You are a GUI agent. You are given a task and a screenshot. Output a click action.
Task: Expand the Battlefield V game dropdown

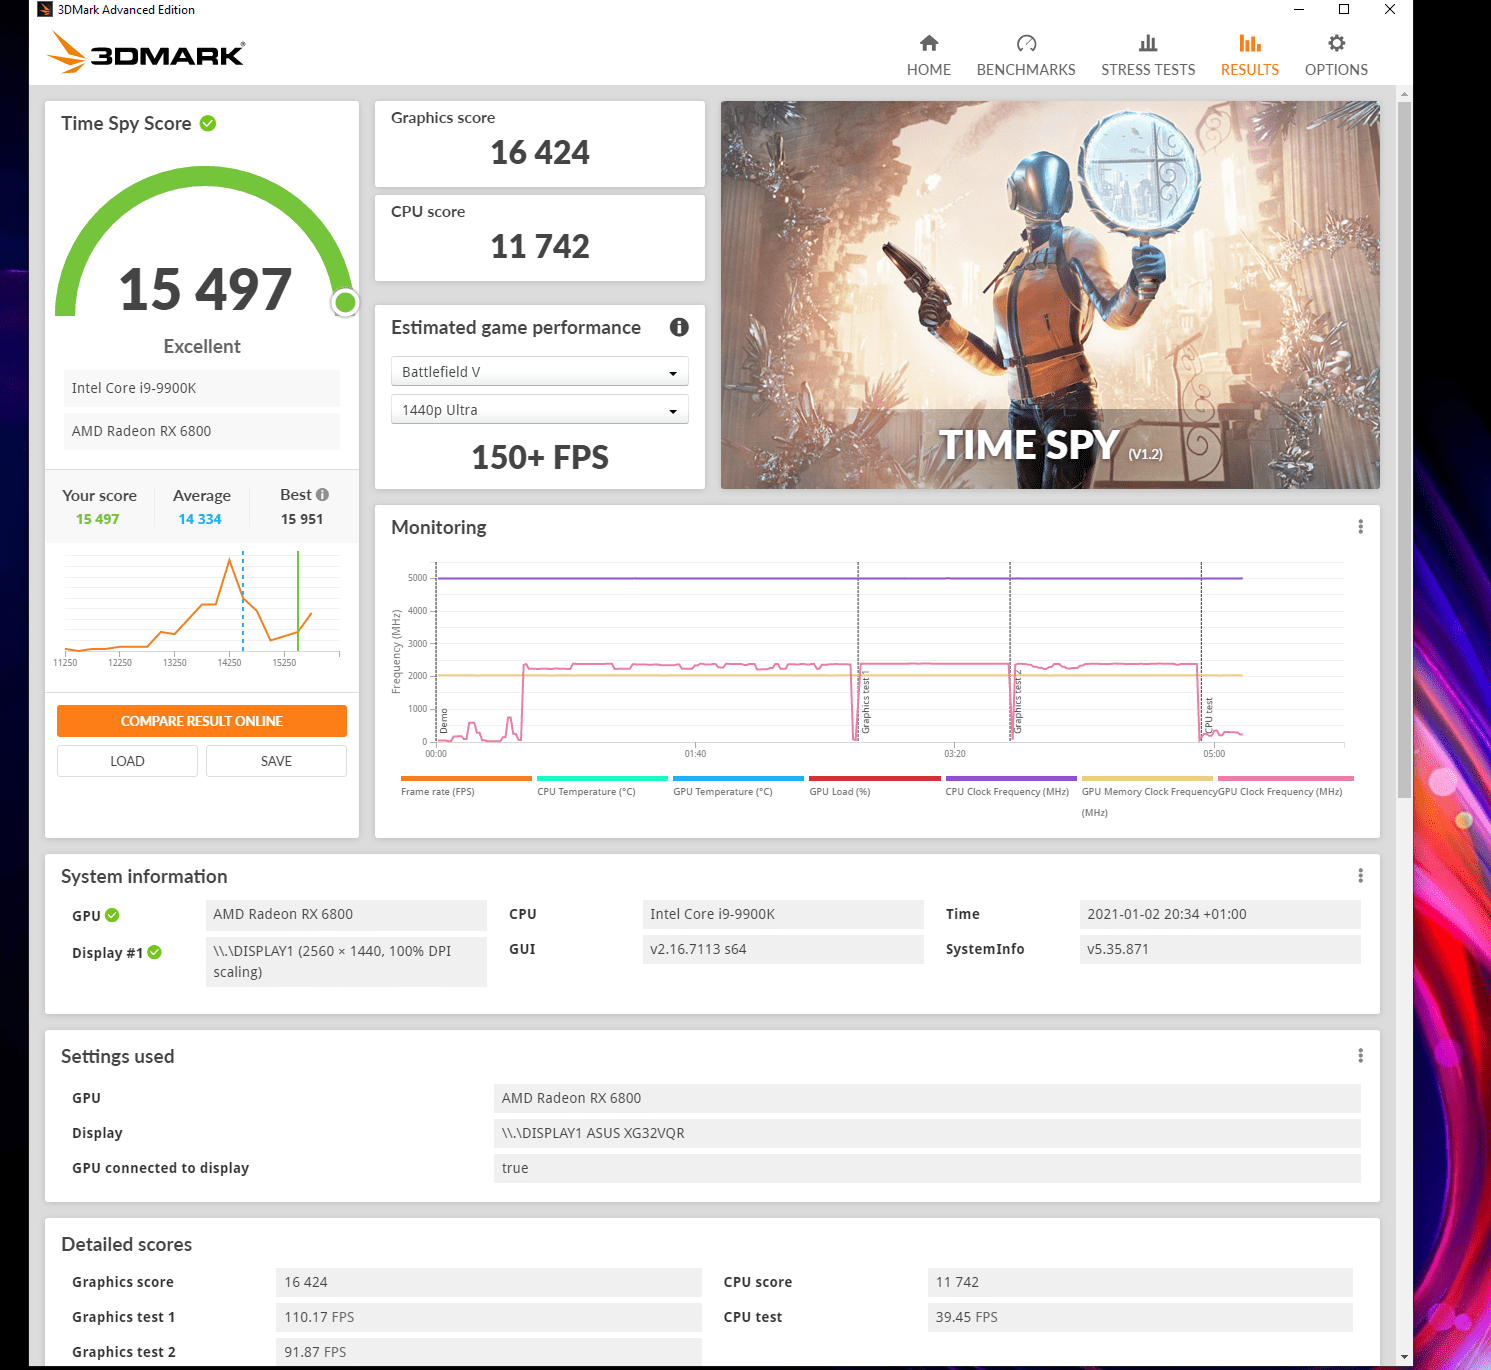(x=539, y=371)
